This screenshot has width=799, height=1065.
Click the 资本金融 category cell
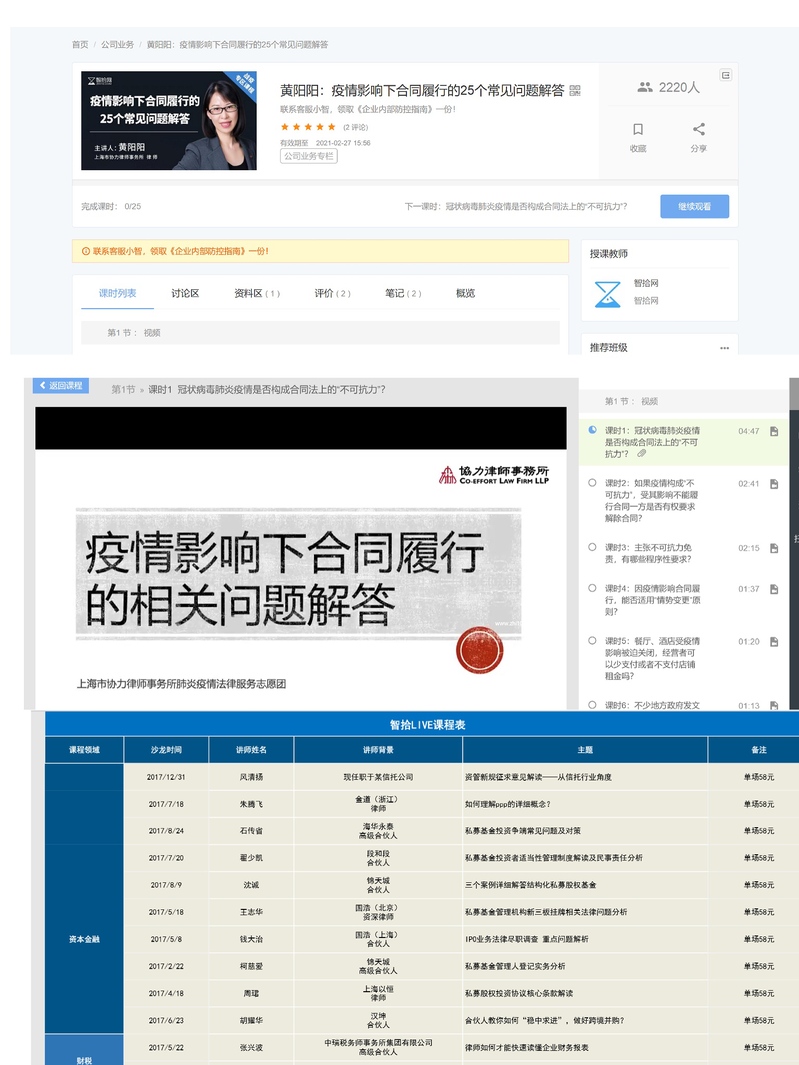coord(84,939)
